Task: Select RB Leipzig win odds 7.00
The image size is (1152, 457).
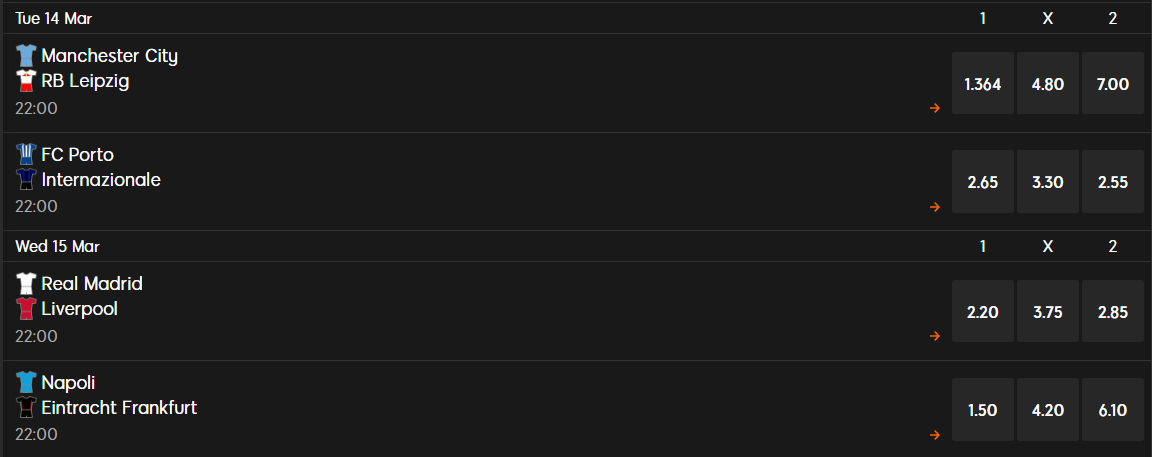Action: coord(1113,83)
